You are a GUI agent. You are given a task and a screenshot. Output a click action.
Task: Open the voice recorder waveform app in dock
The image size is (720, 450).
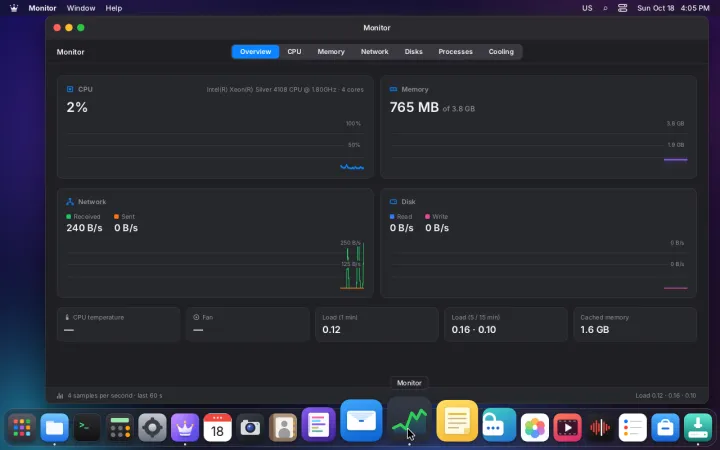600,428
